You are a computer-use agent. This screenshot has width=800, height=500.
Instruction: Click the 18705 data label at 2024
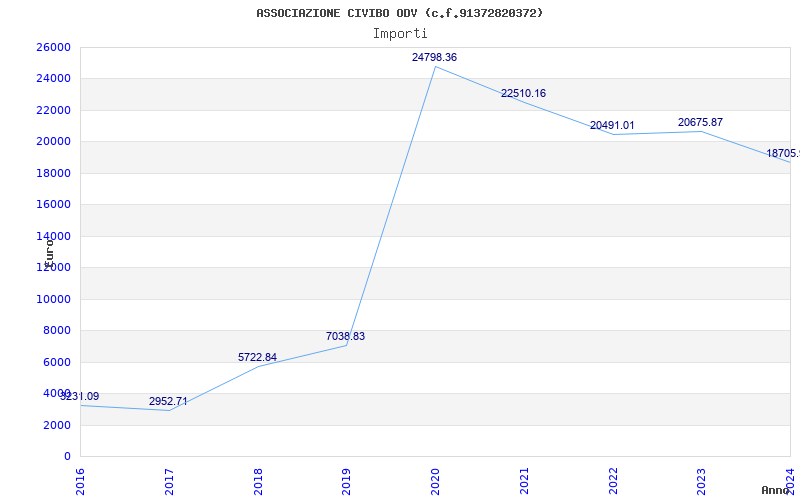click(x=783, y=154)
